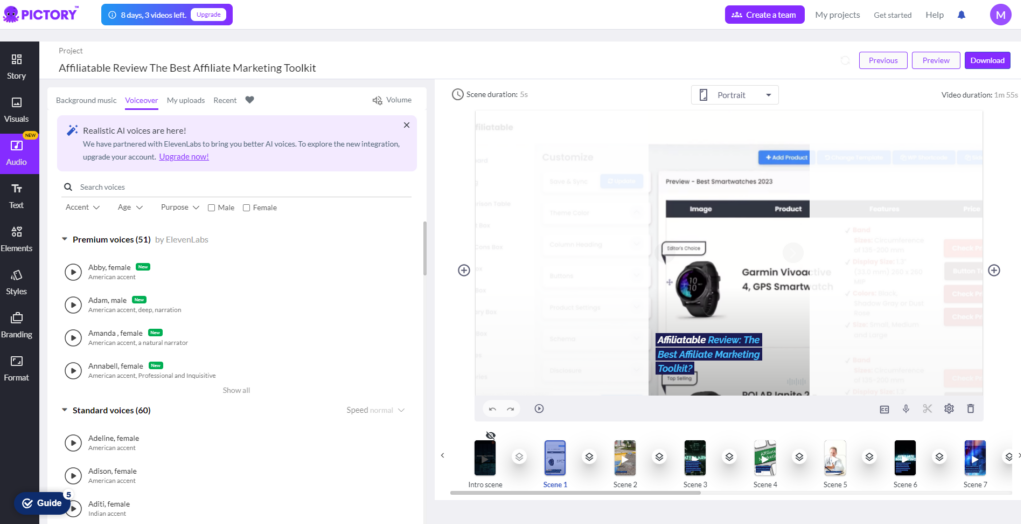Switch to Recent tab
This screenshot has width=1021, height=524.
(225, 100)
